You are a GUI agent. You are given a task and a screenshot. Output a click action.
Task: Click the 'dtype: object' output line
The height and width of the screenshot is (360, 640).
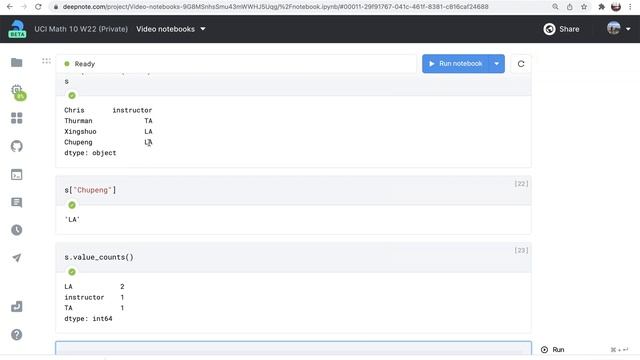coord(90,153)
